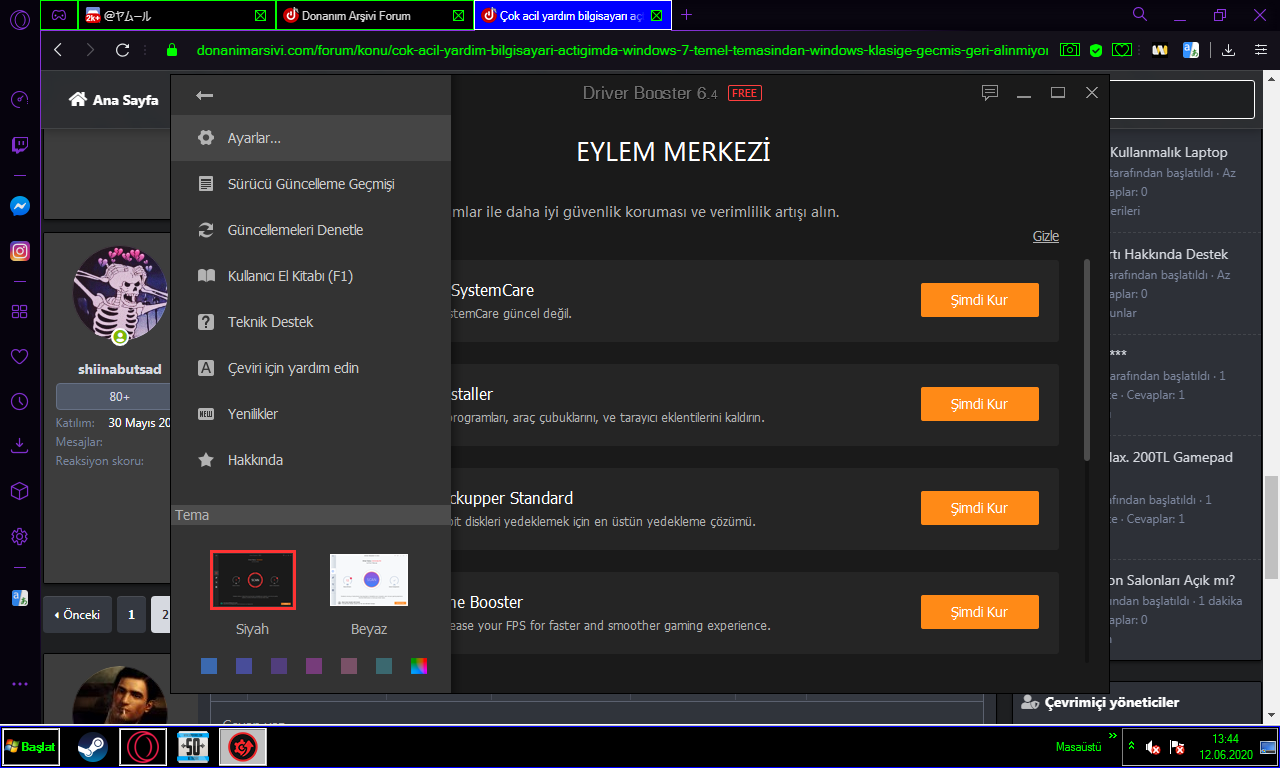Viewport: 1280px width, 768px height.
Task: Click the Driver Booster feedback chat icon
Action: (990, 93)
